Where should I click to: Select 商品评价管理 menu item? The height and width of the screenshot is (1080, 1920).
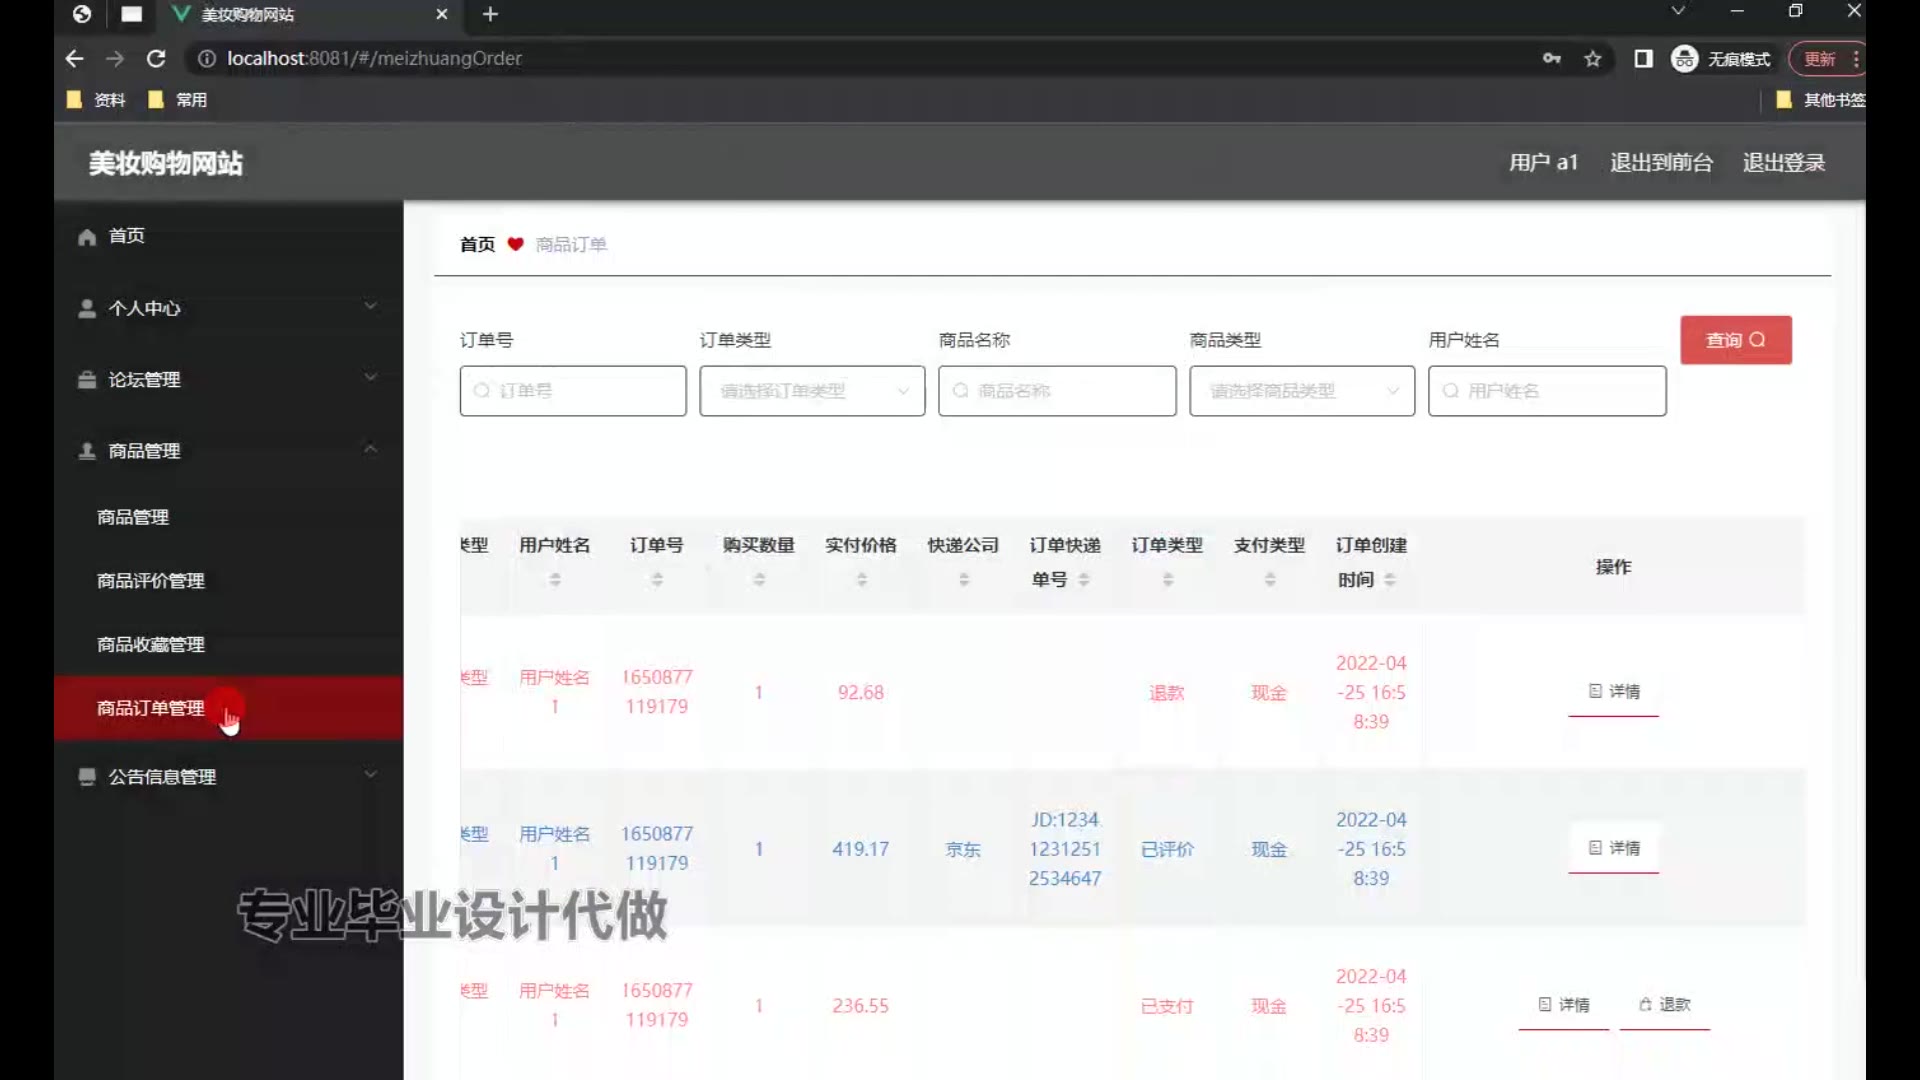(151, 581)
